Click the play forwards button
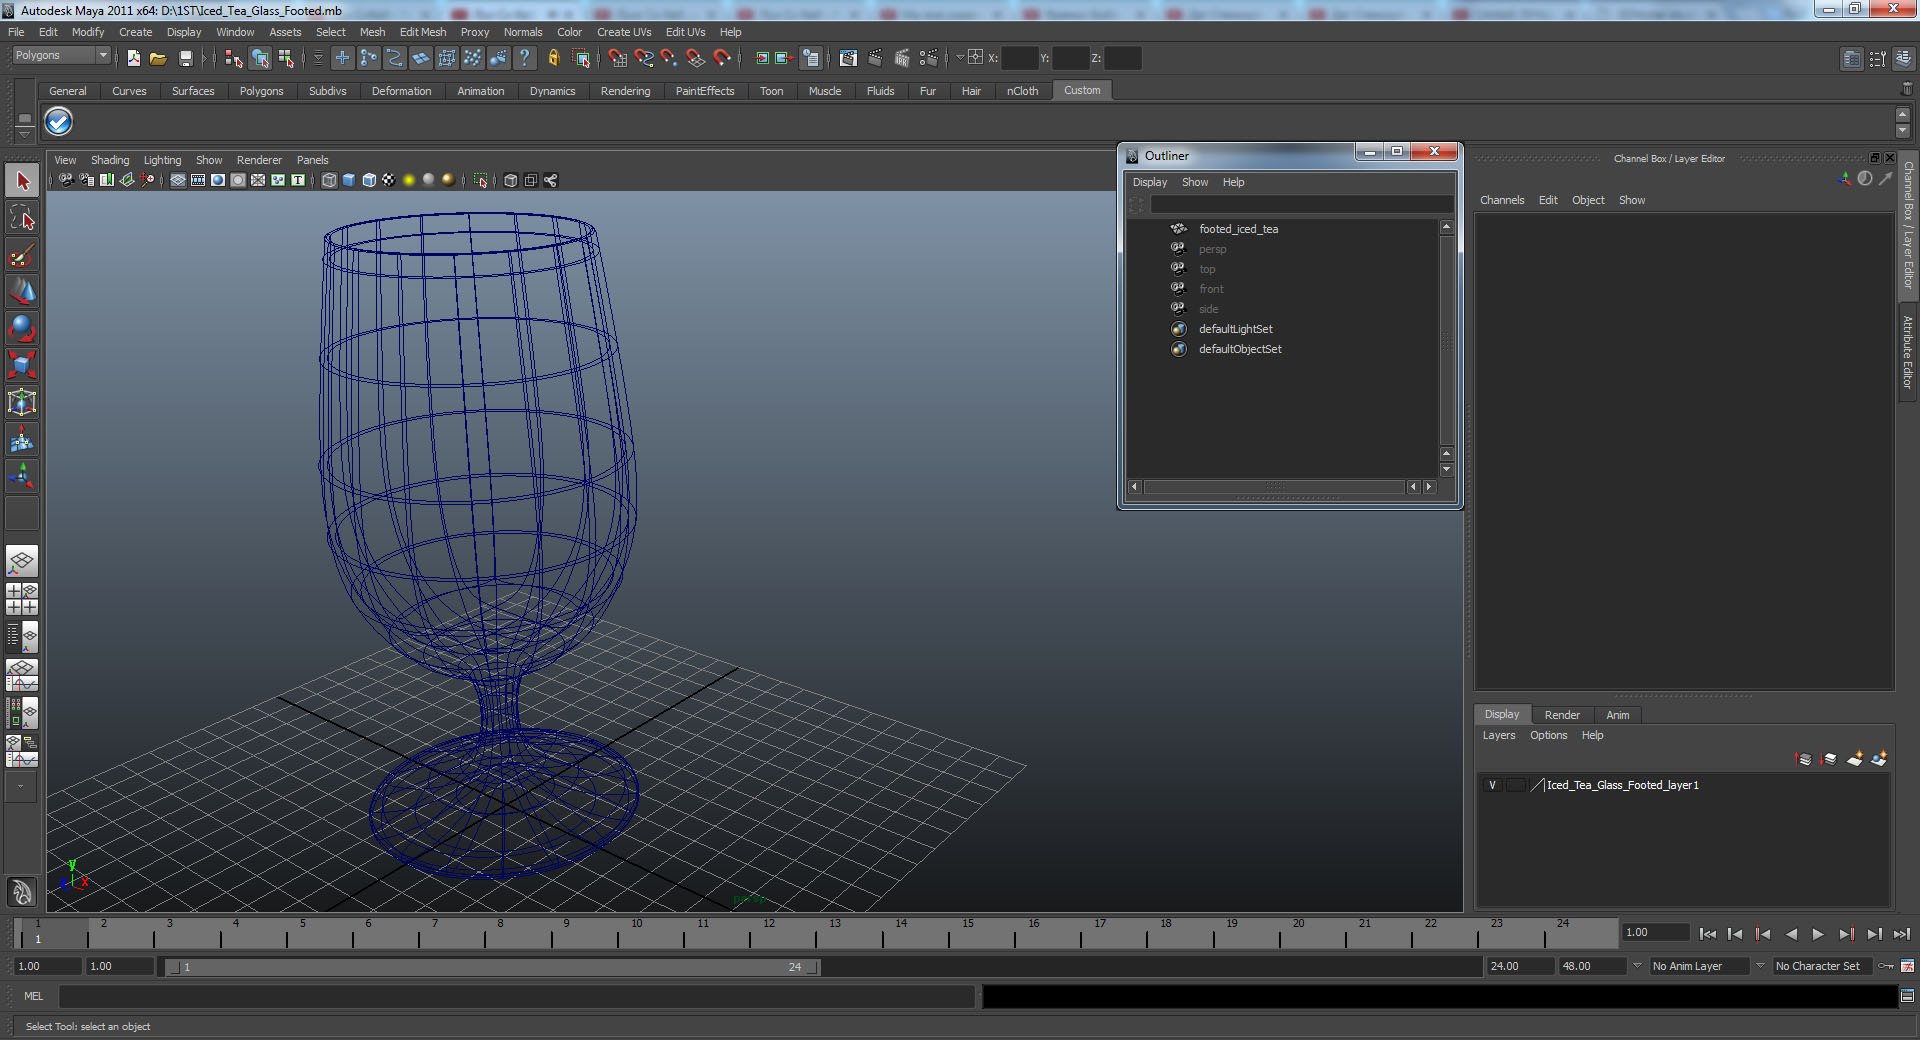Screen dimensions: 1920x1040 click(x=1818, y=934)
